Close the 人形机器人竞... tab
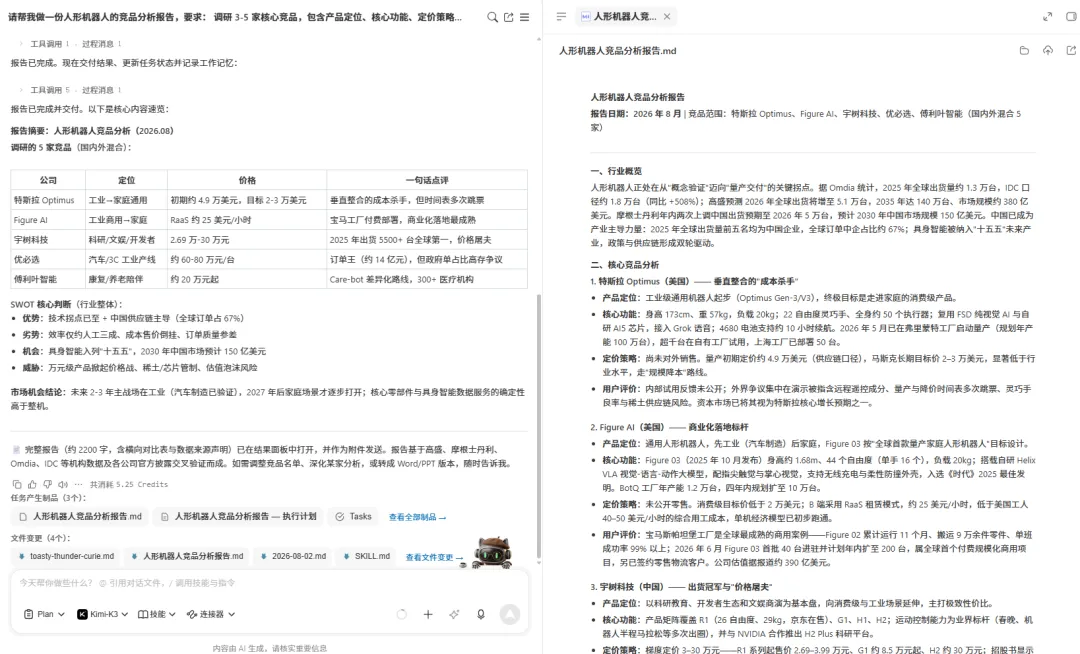 [x=667, y=17]
